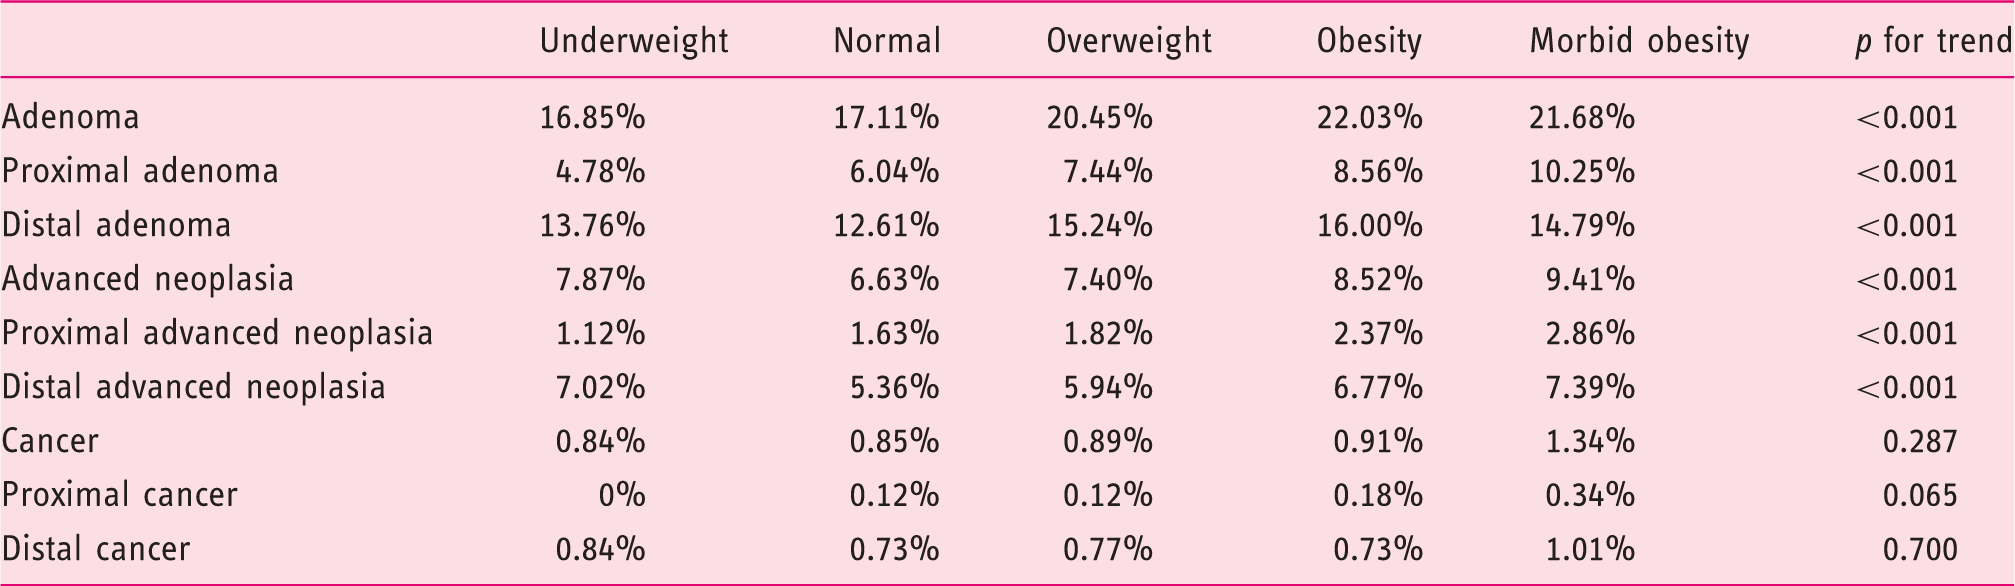Click the 0.287 p value for Cancer
Screen dimensions: 2015x586
click(x=1920, y=442)
